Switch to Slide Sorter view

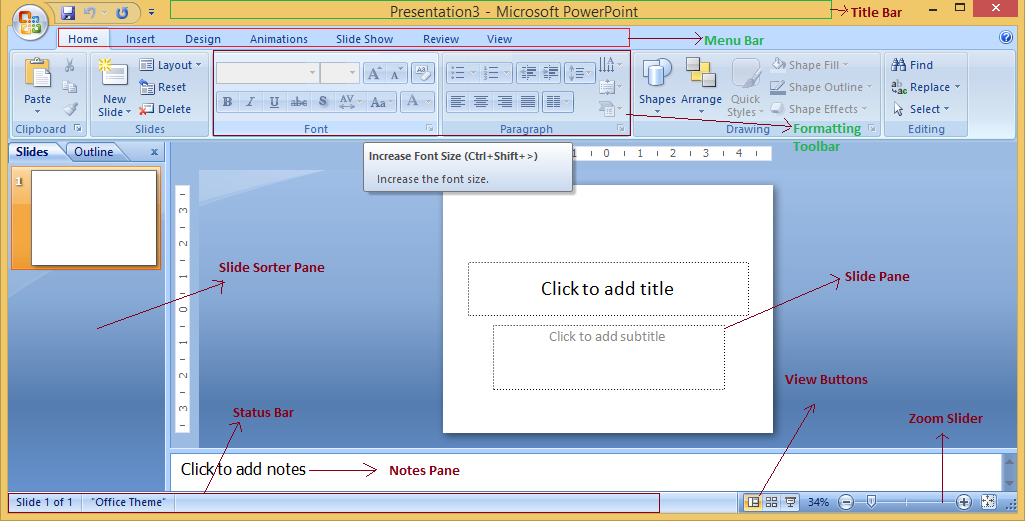click(x=772, y=501)
